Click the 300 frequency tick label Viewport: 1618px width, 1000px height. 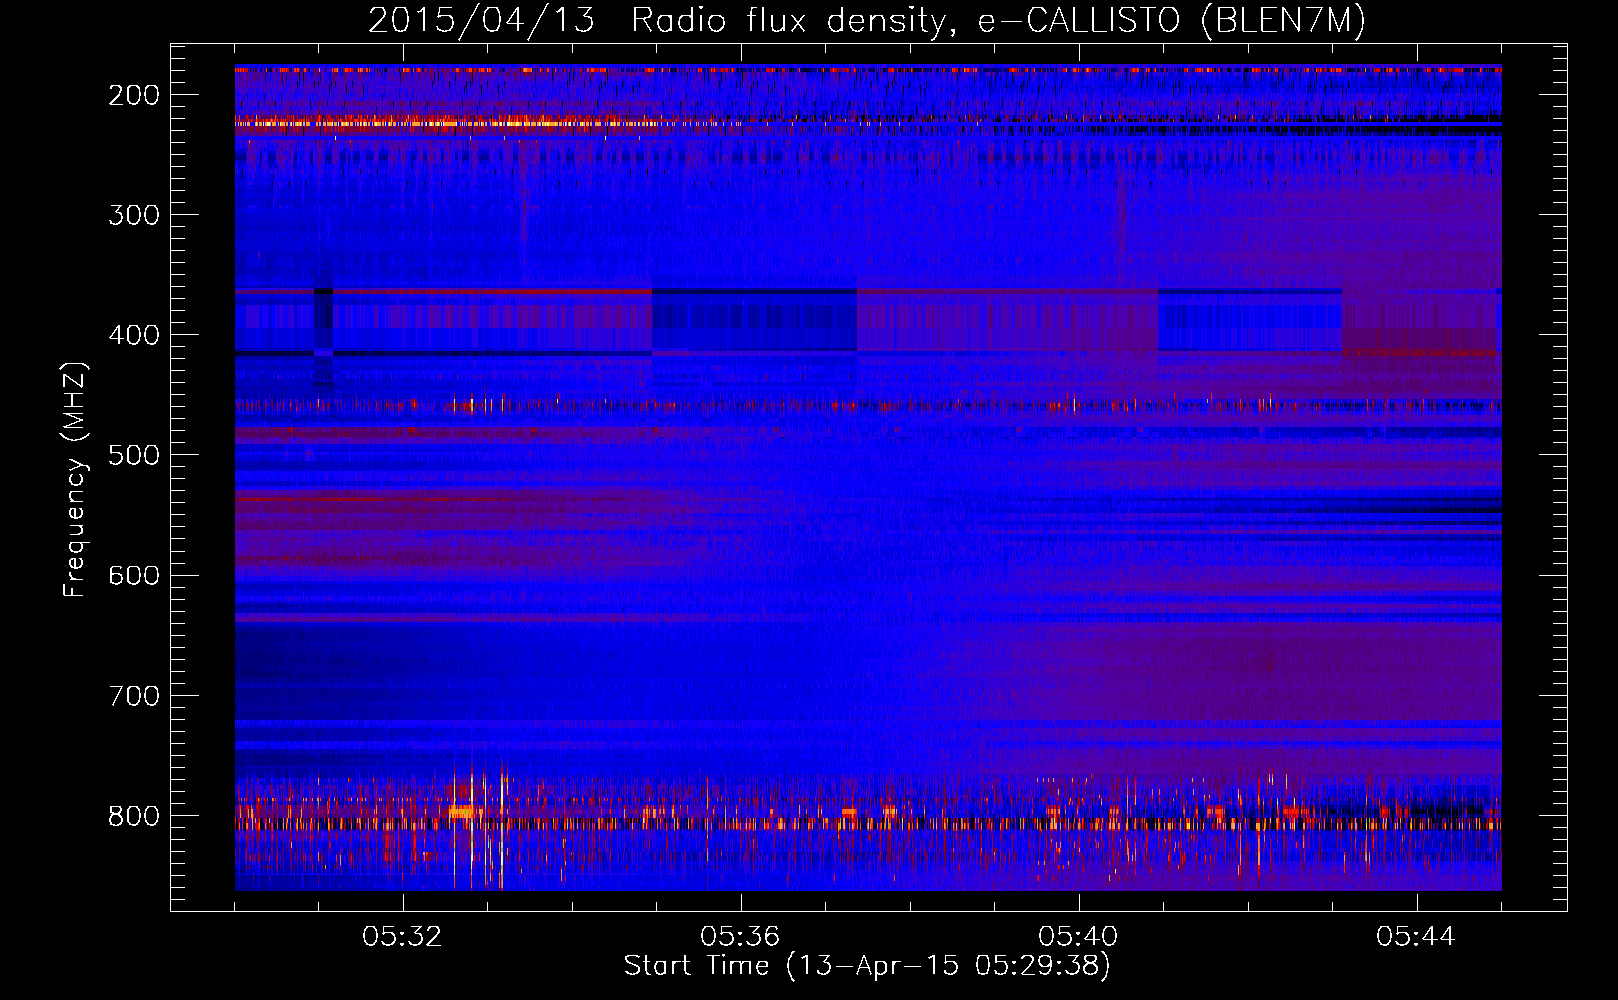point(134,215)
